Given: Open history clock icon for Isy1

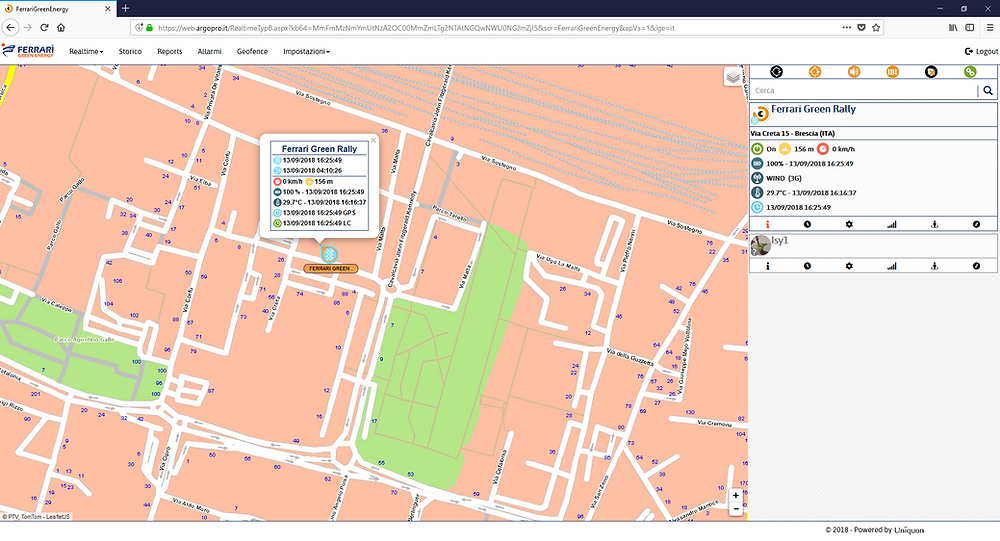Looking at the screenshot, I should [x=807, y=266].
